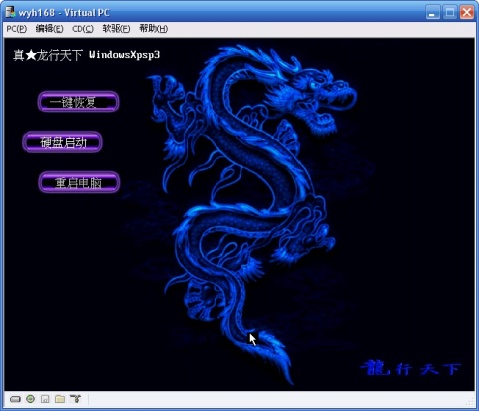Screen dimensions: 479x411
Task: Click the 真★龙行天下 WindowsXpsp3 heading text
Action: pyautogui.click(x=87, y=55)
